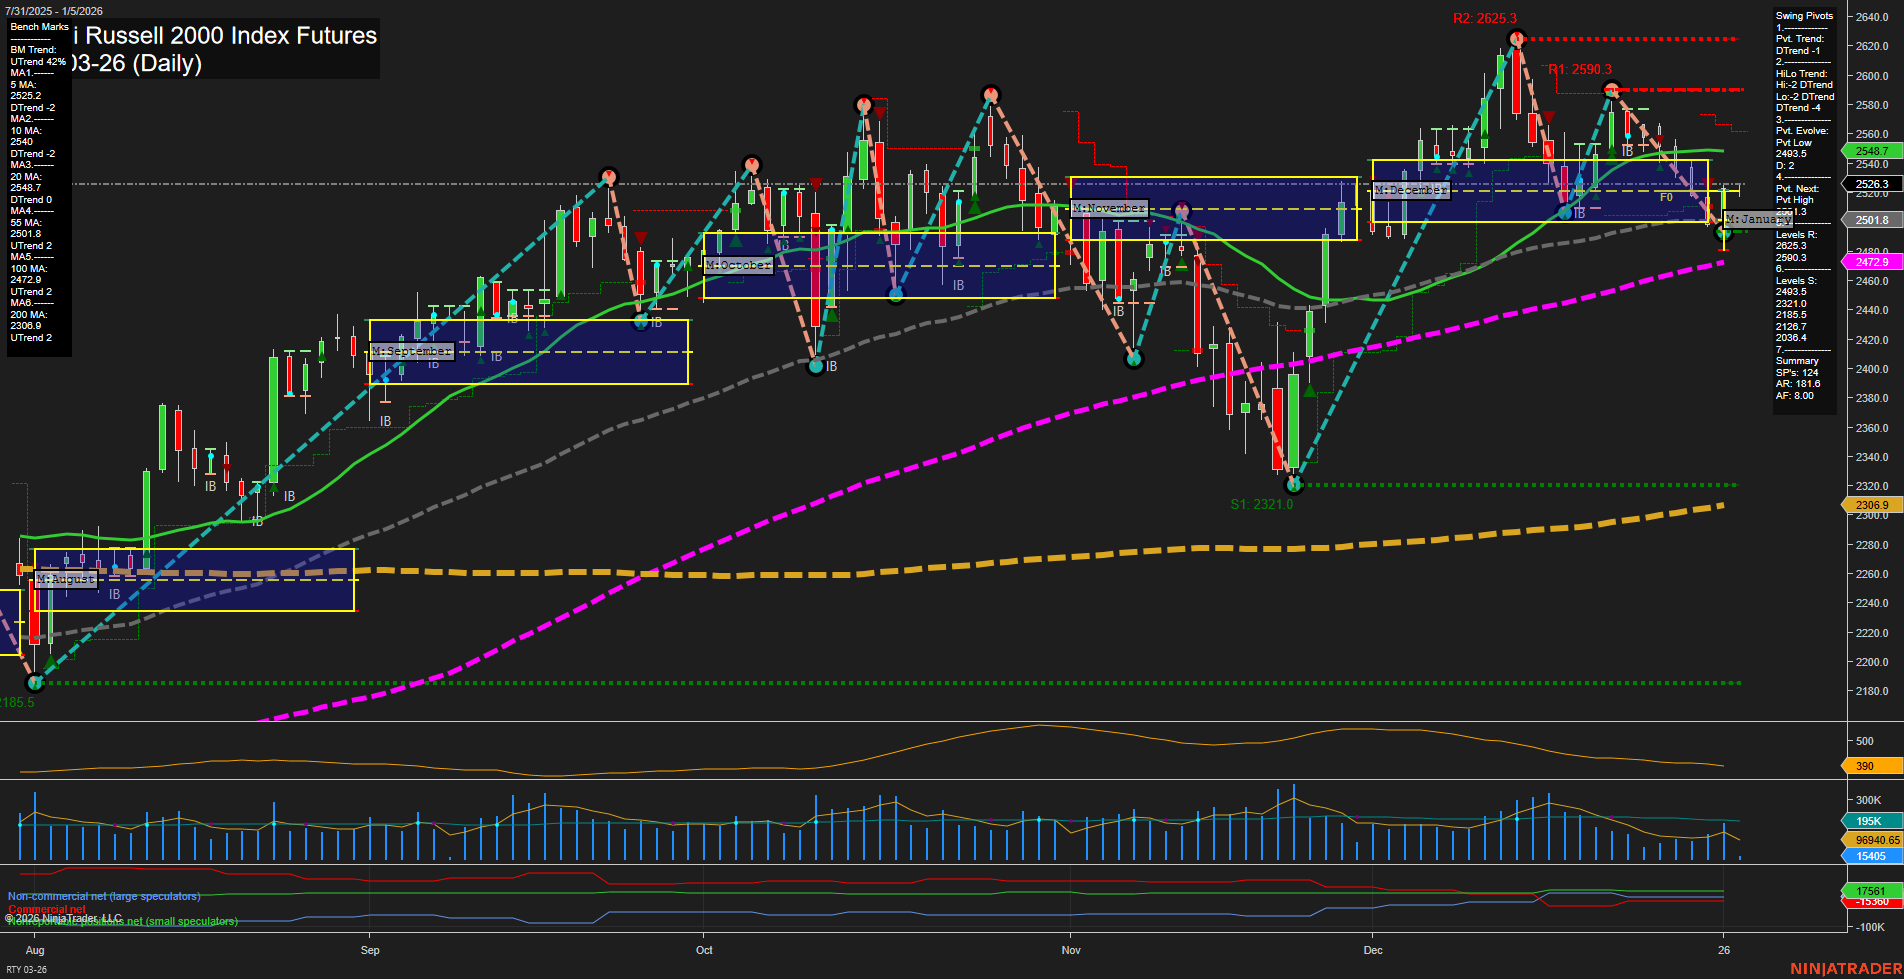Click the Swing Pivots panel heading

[1804, 16]
